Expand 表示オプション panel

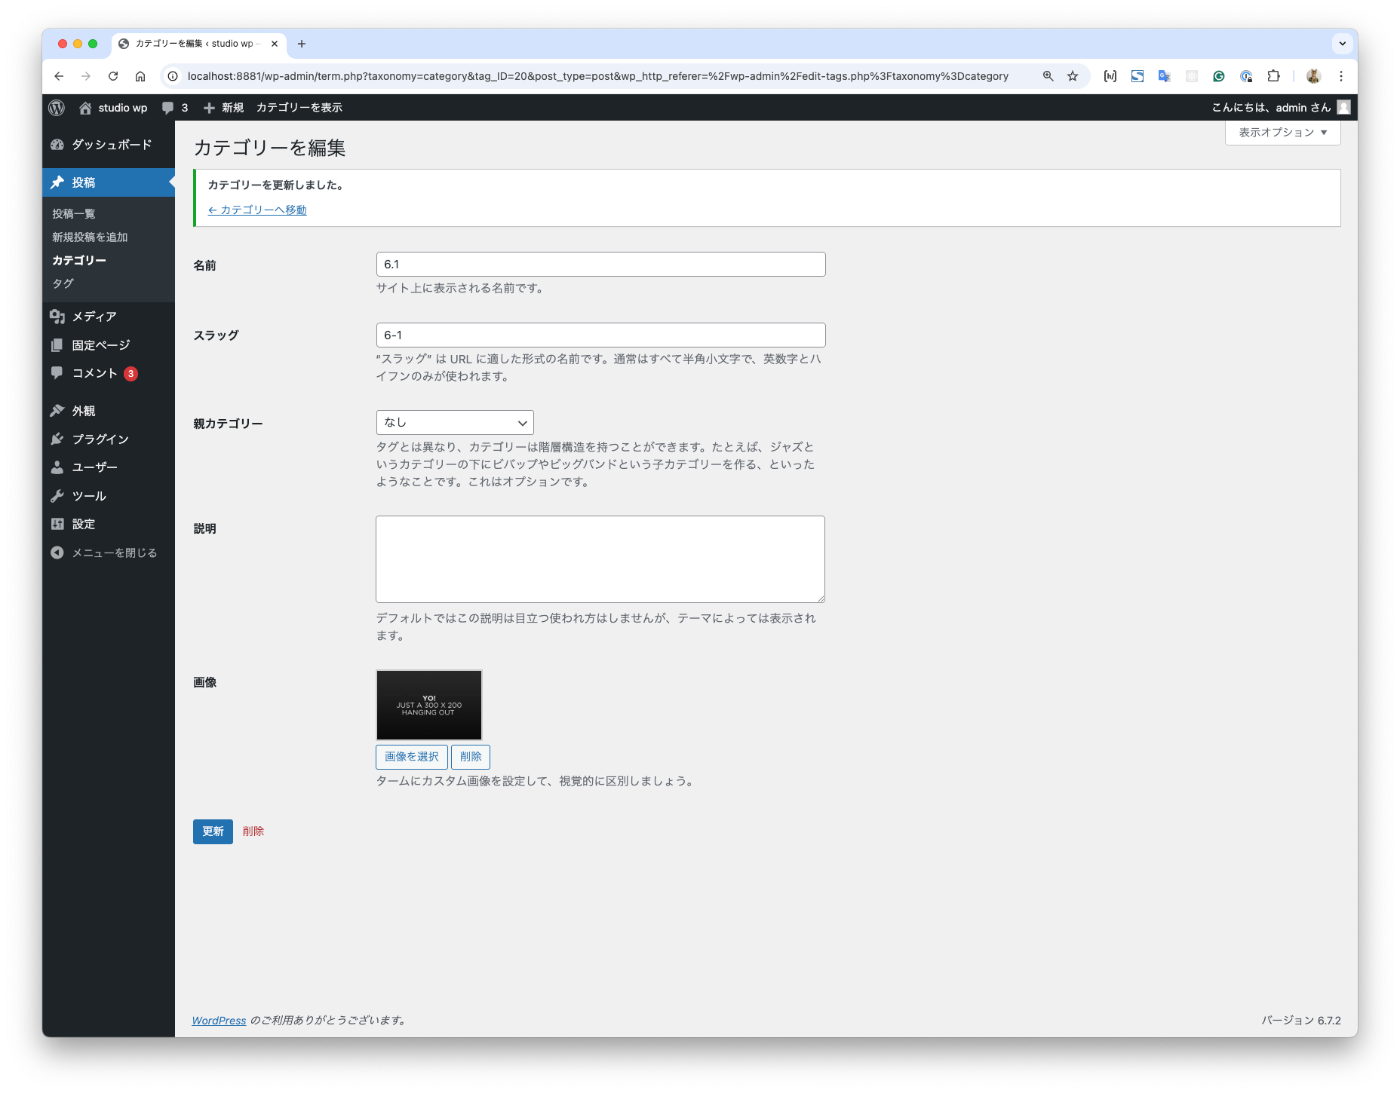[1283, 133]
